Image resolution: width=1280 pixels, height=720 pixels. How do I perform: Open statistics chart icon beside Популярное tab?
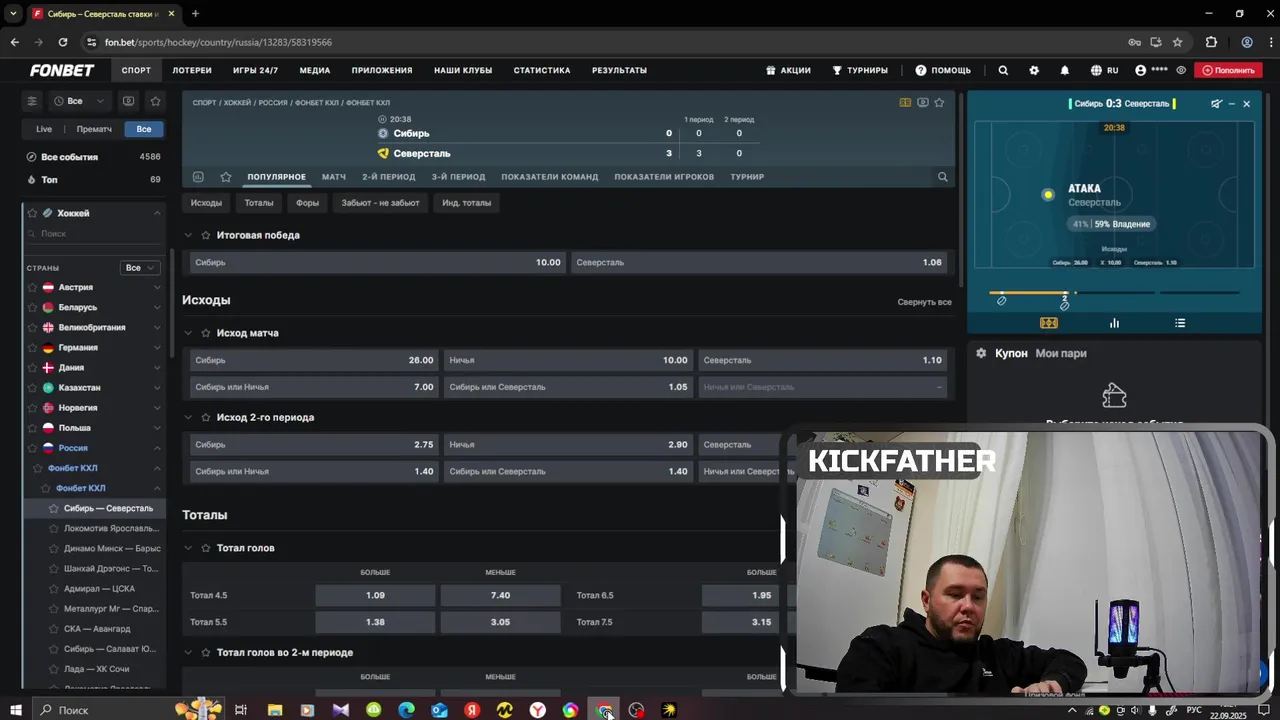[x=198, y=177]
